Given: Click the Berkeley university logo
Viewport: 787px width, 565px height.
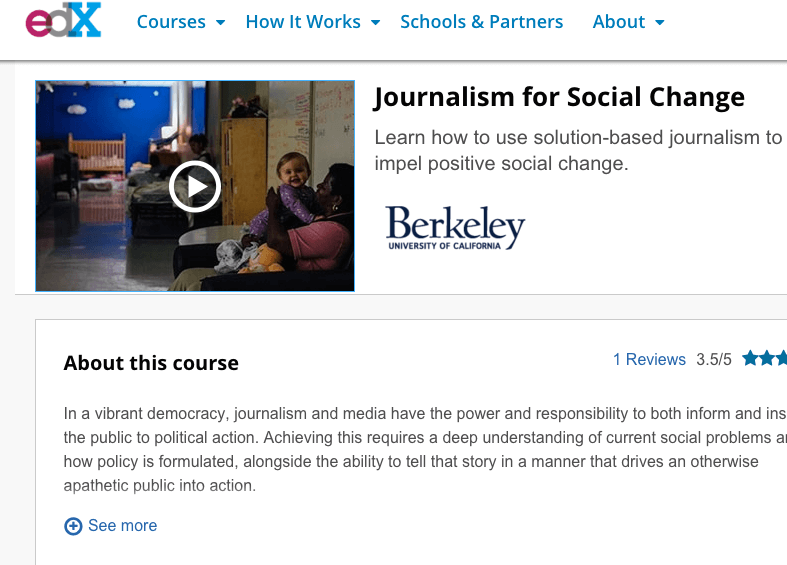Looking at the screenshot, I should click(455, 228).
